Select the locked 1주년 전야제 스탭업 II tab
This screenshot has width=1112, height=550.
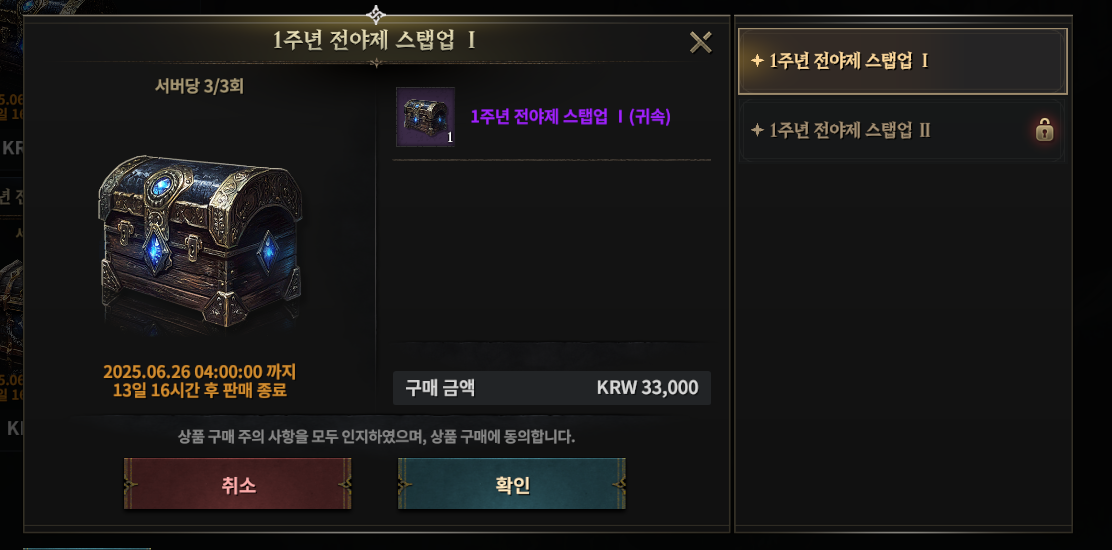tap(902, 130)
